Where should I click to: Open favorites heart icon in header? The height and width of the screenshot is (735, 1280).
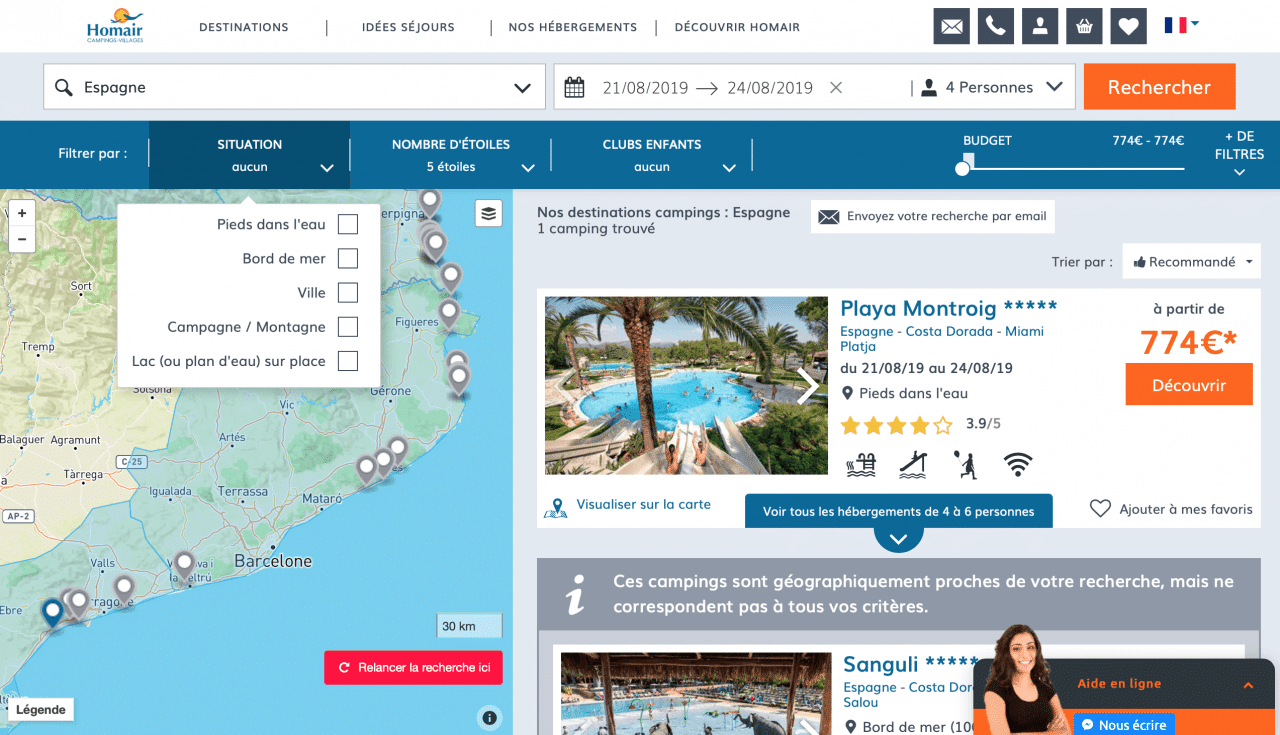(x=1128, y=26)
